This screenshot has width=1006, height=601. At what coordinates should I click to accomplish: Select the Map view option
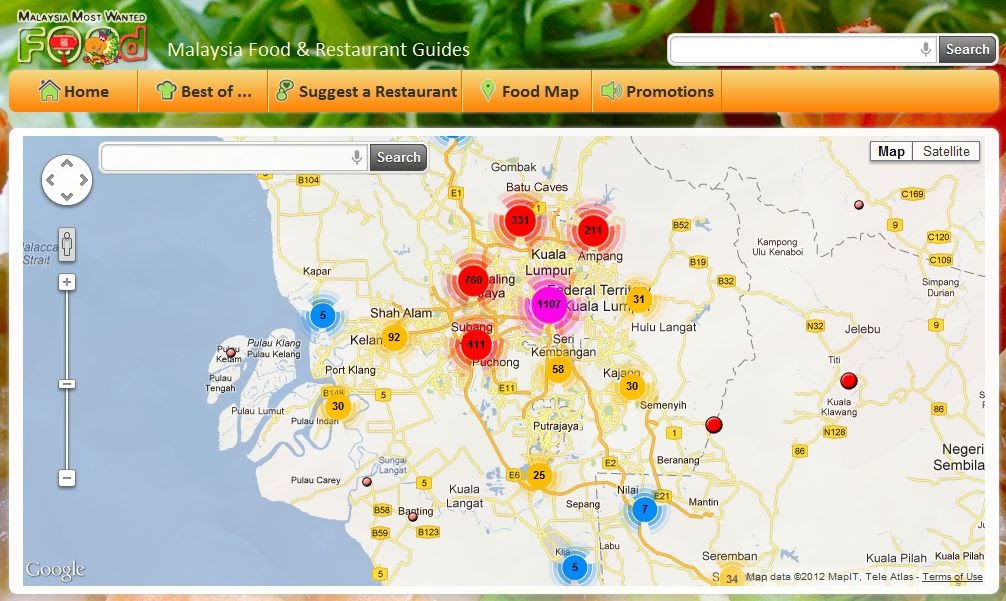891,151
